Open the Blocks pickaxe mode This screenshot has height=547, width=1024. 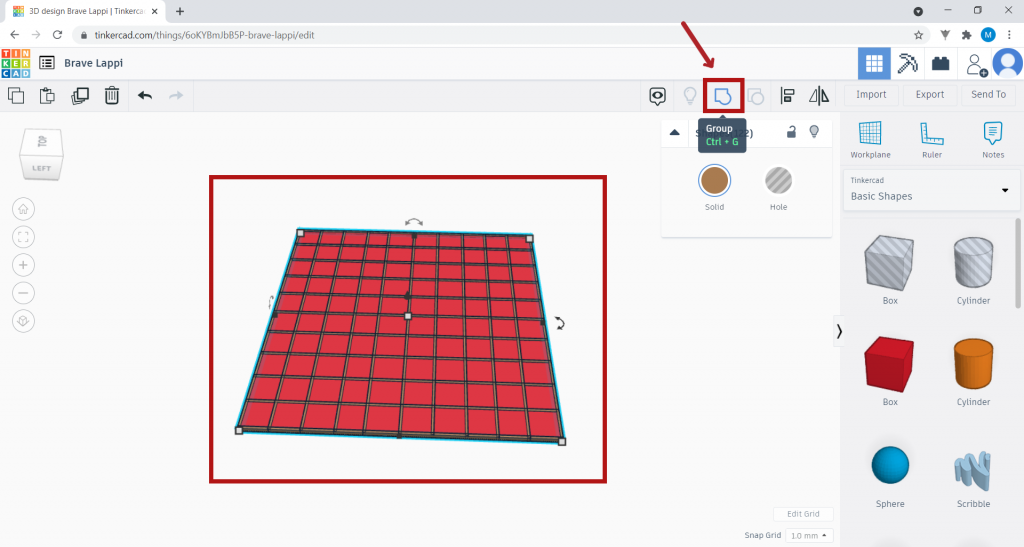click(907, 63)
